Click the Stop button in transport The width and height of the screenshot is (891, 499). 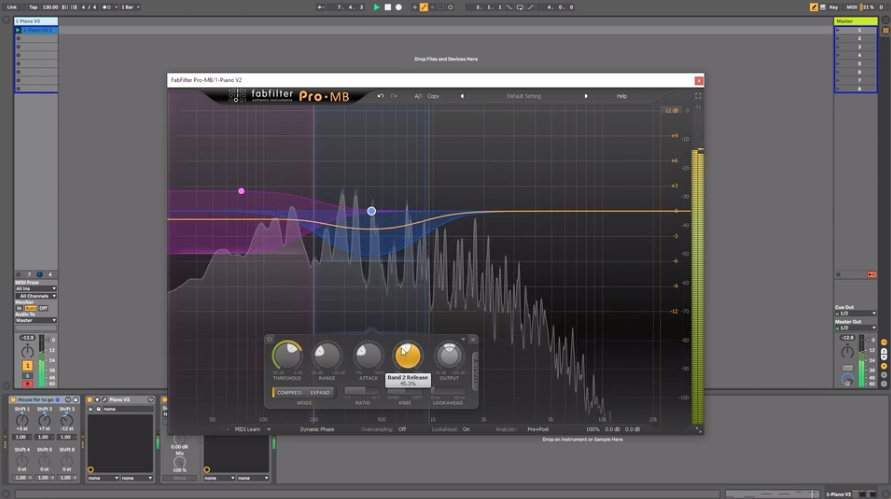[388, 7]
